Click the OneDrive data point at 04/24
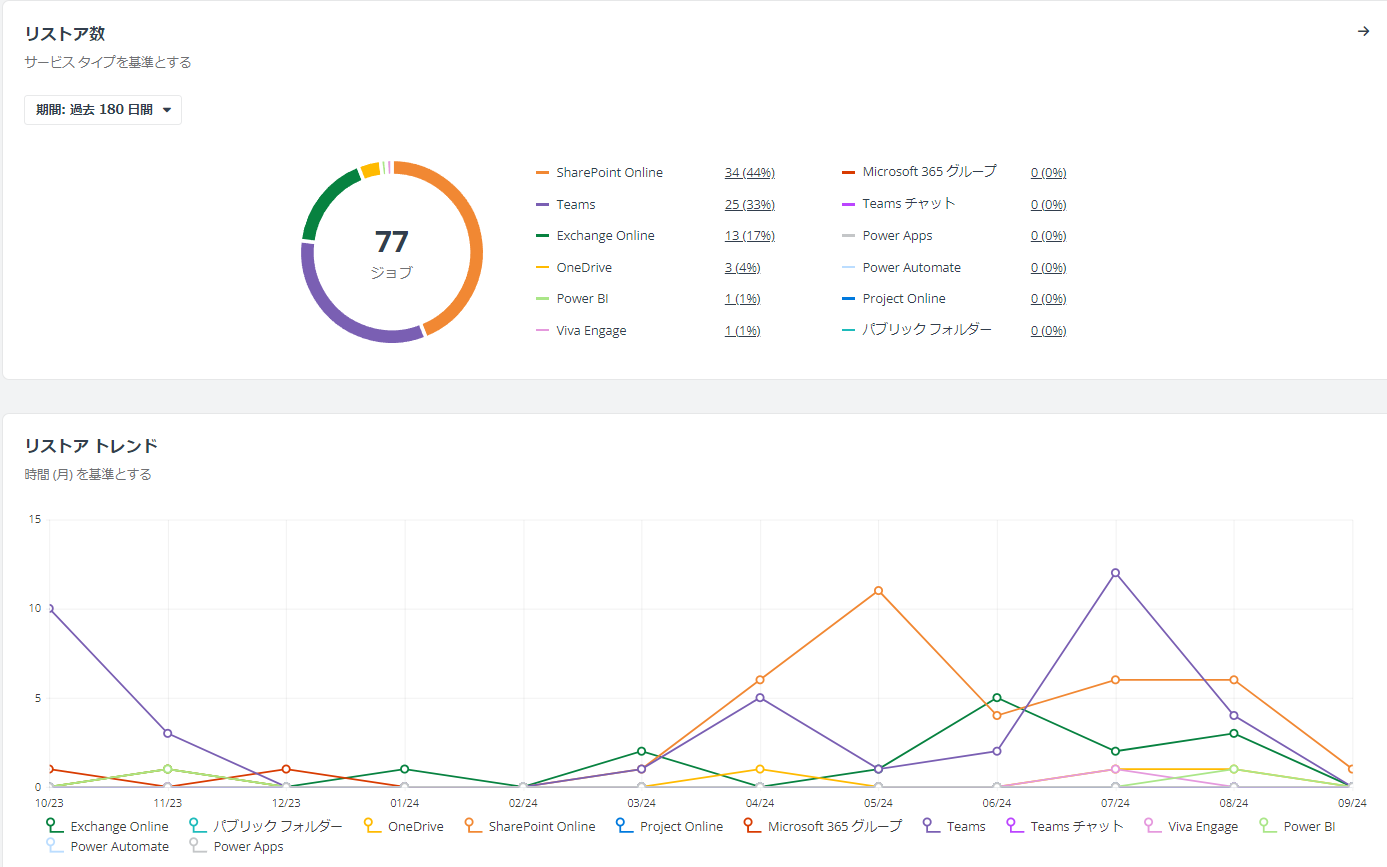This screenshot has height=867, width=1387. [760, 769]
